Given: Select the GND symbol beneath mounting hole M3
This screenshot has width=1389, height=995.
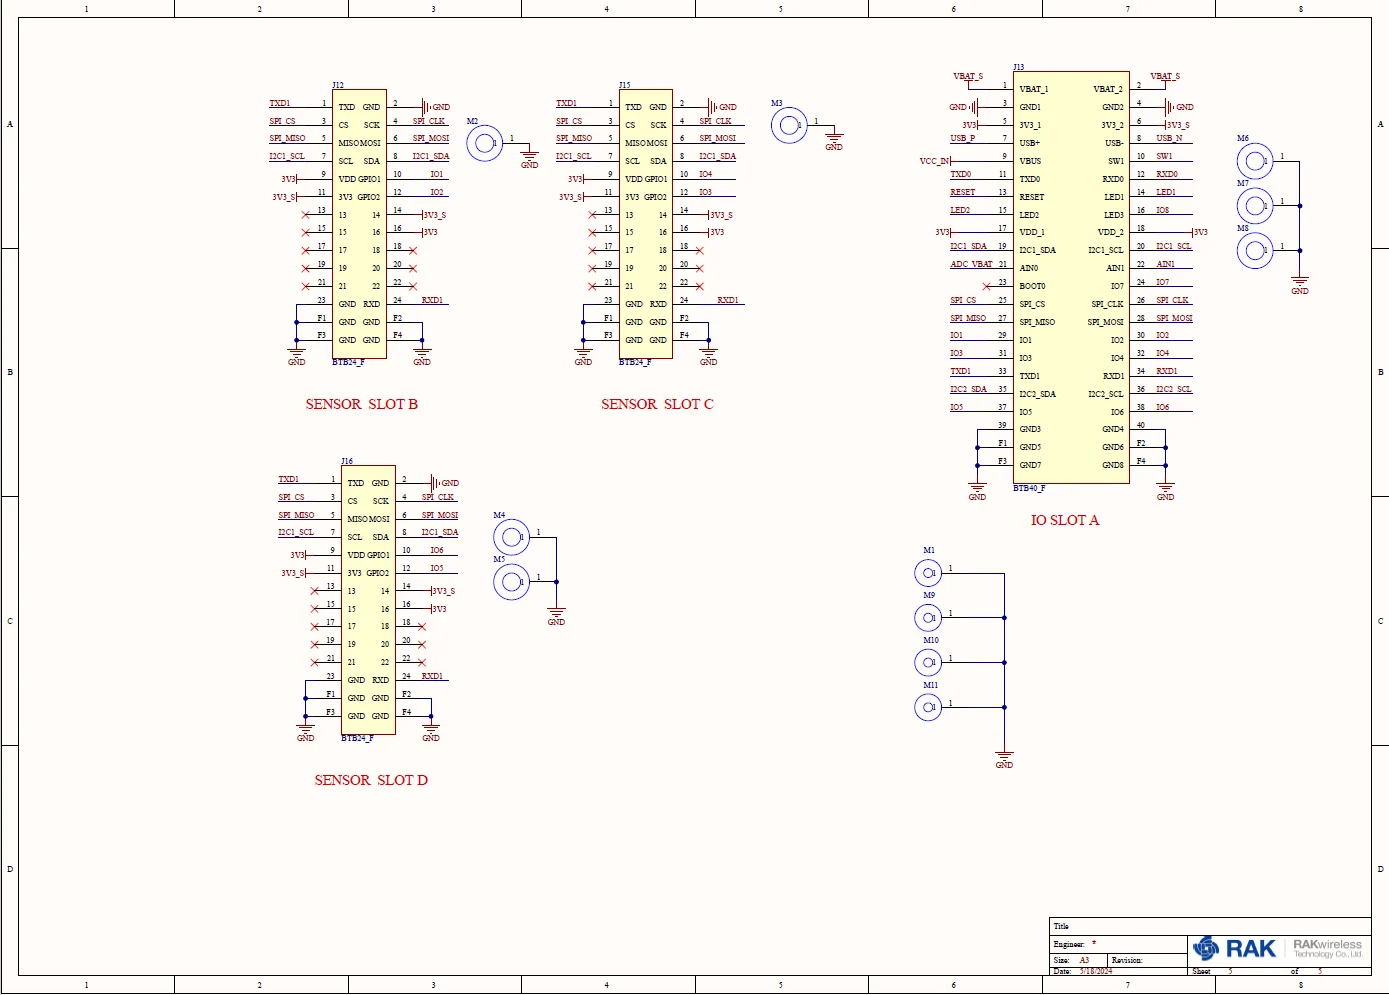Looking at the screenshot, I should [834, 141].
